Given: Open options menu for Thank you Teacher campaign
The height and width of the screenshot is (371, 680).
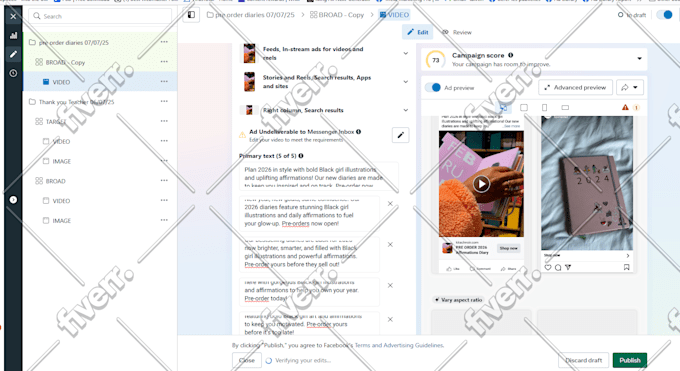Looking at the screenshot, I should (164, 101).
